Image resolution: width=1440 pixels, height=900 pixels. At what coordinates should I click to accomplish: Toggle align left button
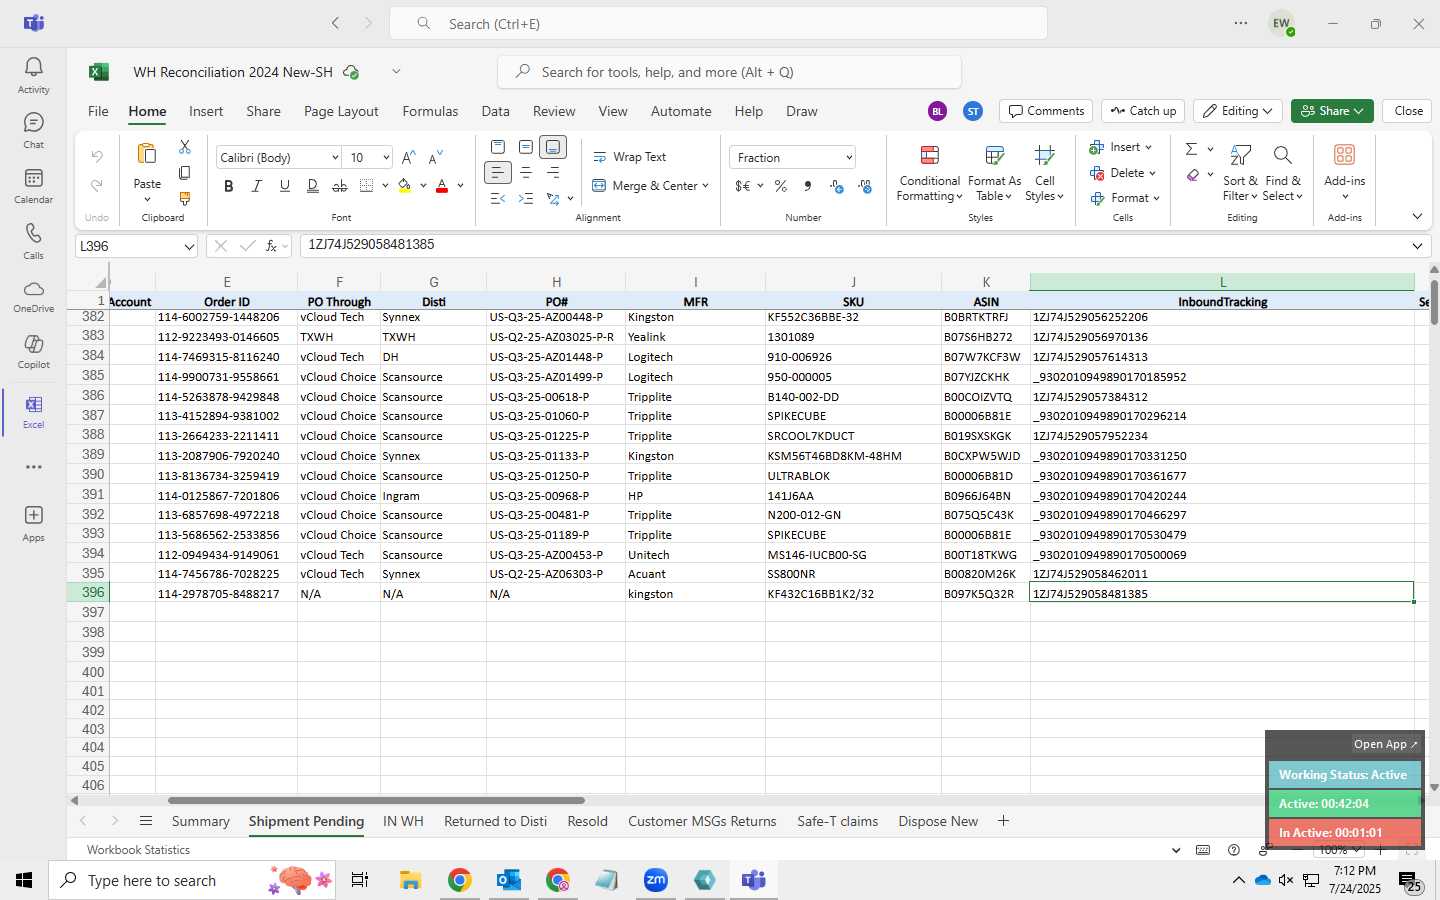(498, 173)
